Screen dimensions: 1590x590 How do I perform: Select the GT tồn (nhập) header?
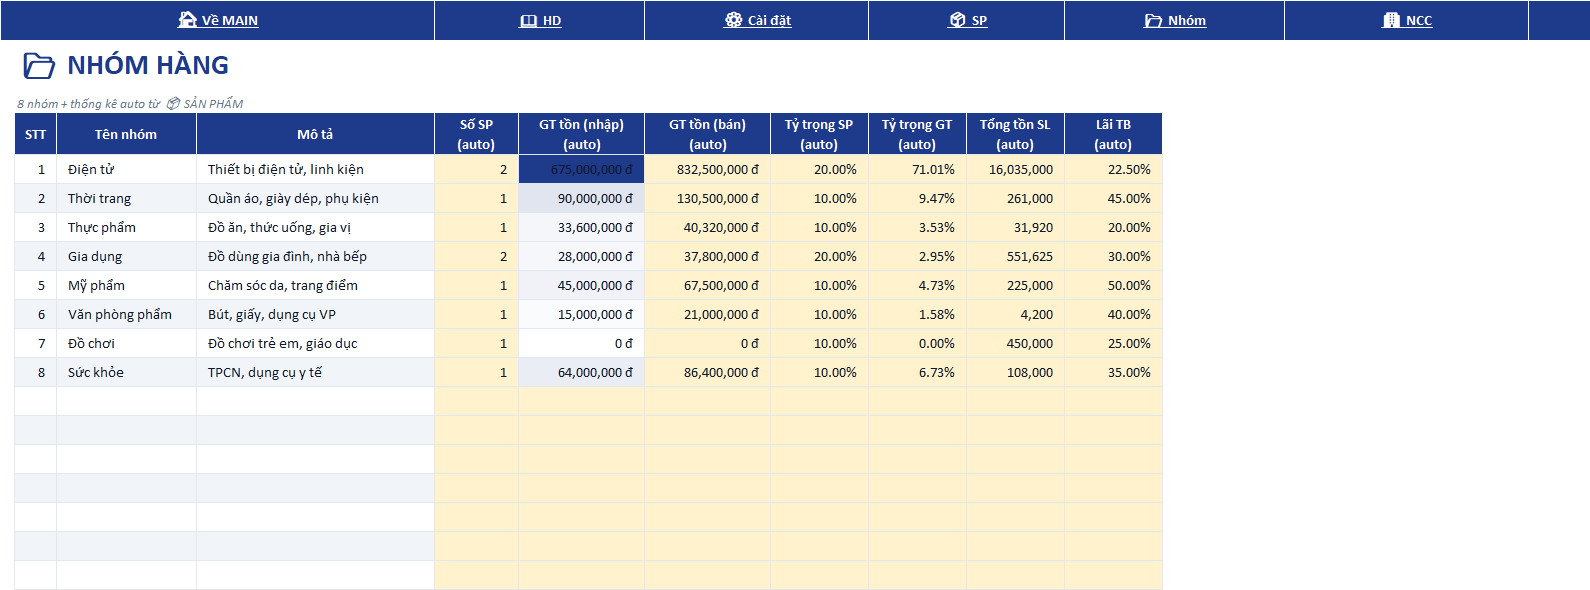tap(581, 134)
